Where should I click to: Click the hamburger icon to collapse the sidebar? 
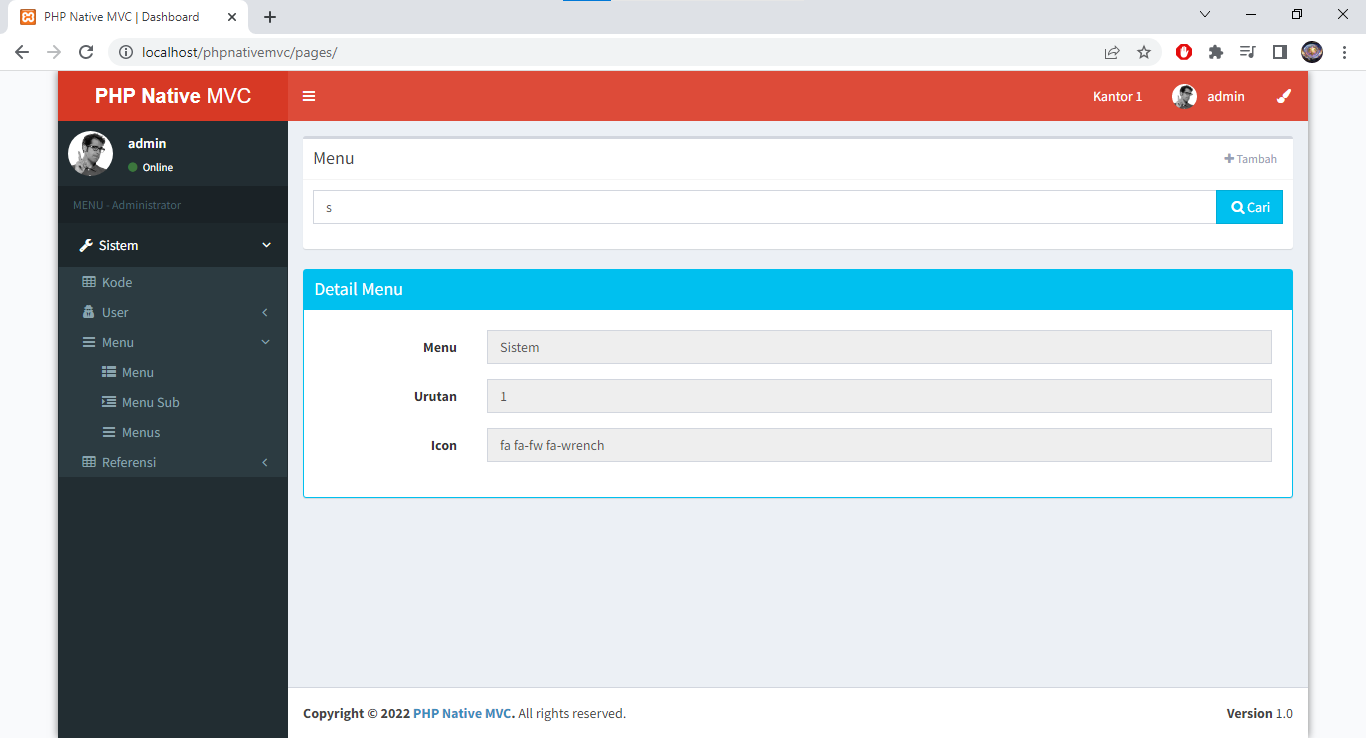[308, 96]
